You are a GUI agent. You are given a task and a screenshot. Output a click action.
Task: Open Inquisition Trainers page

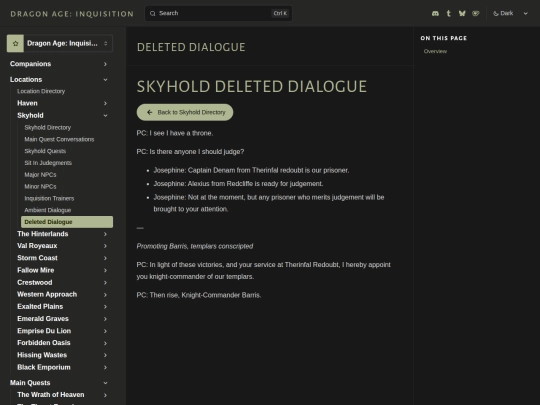click(x=49, y=198)
